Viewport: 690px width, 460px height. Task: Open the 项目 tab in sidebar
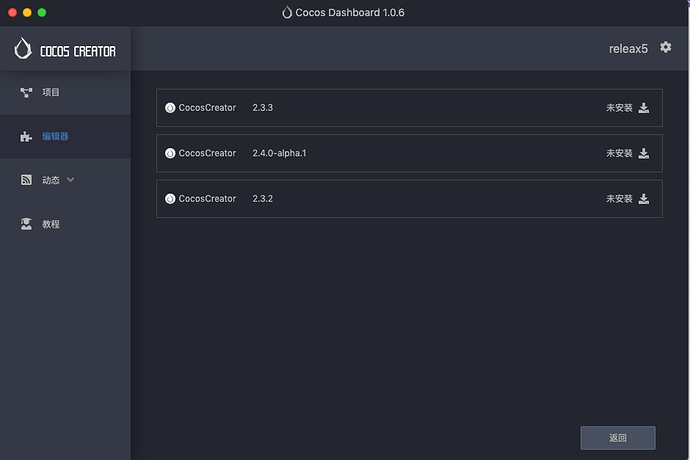tap(51, 92)
